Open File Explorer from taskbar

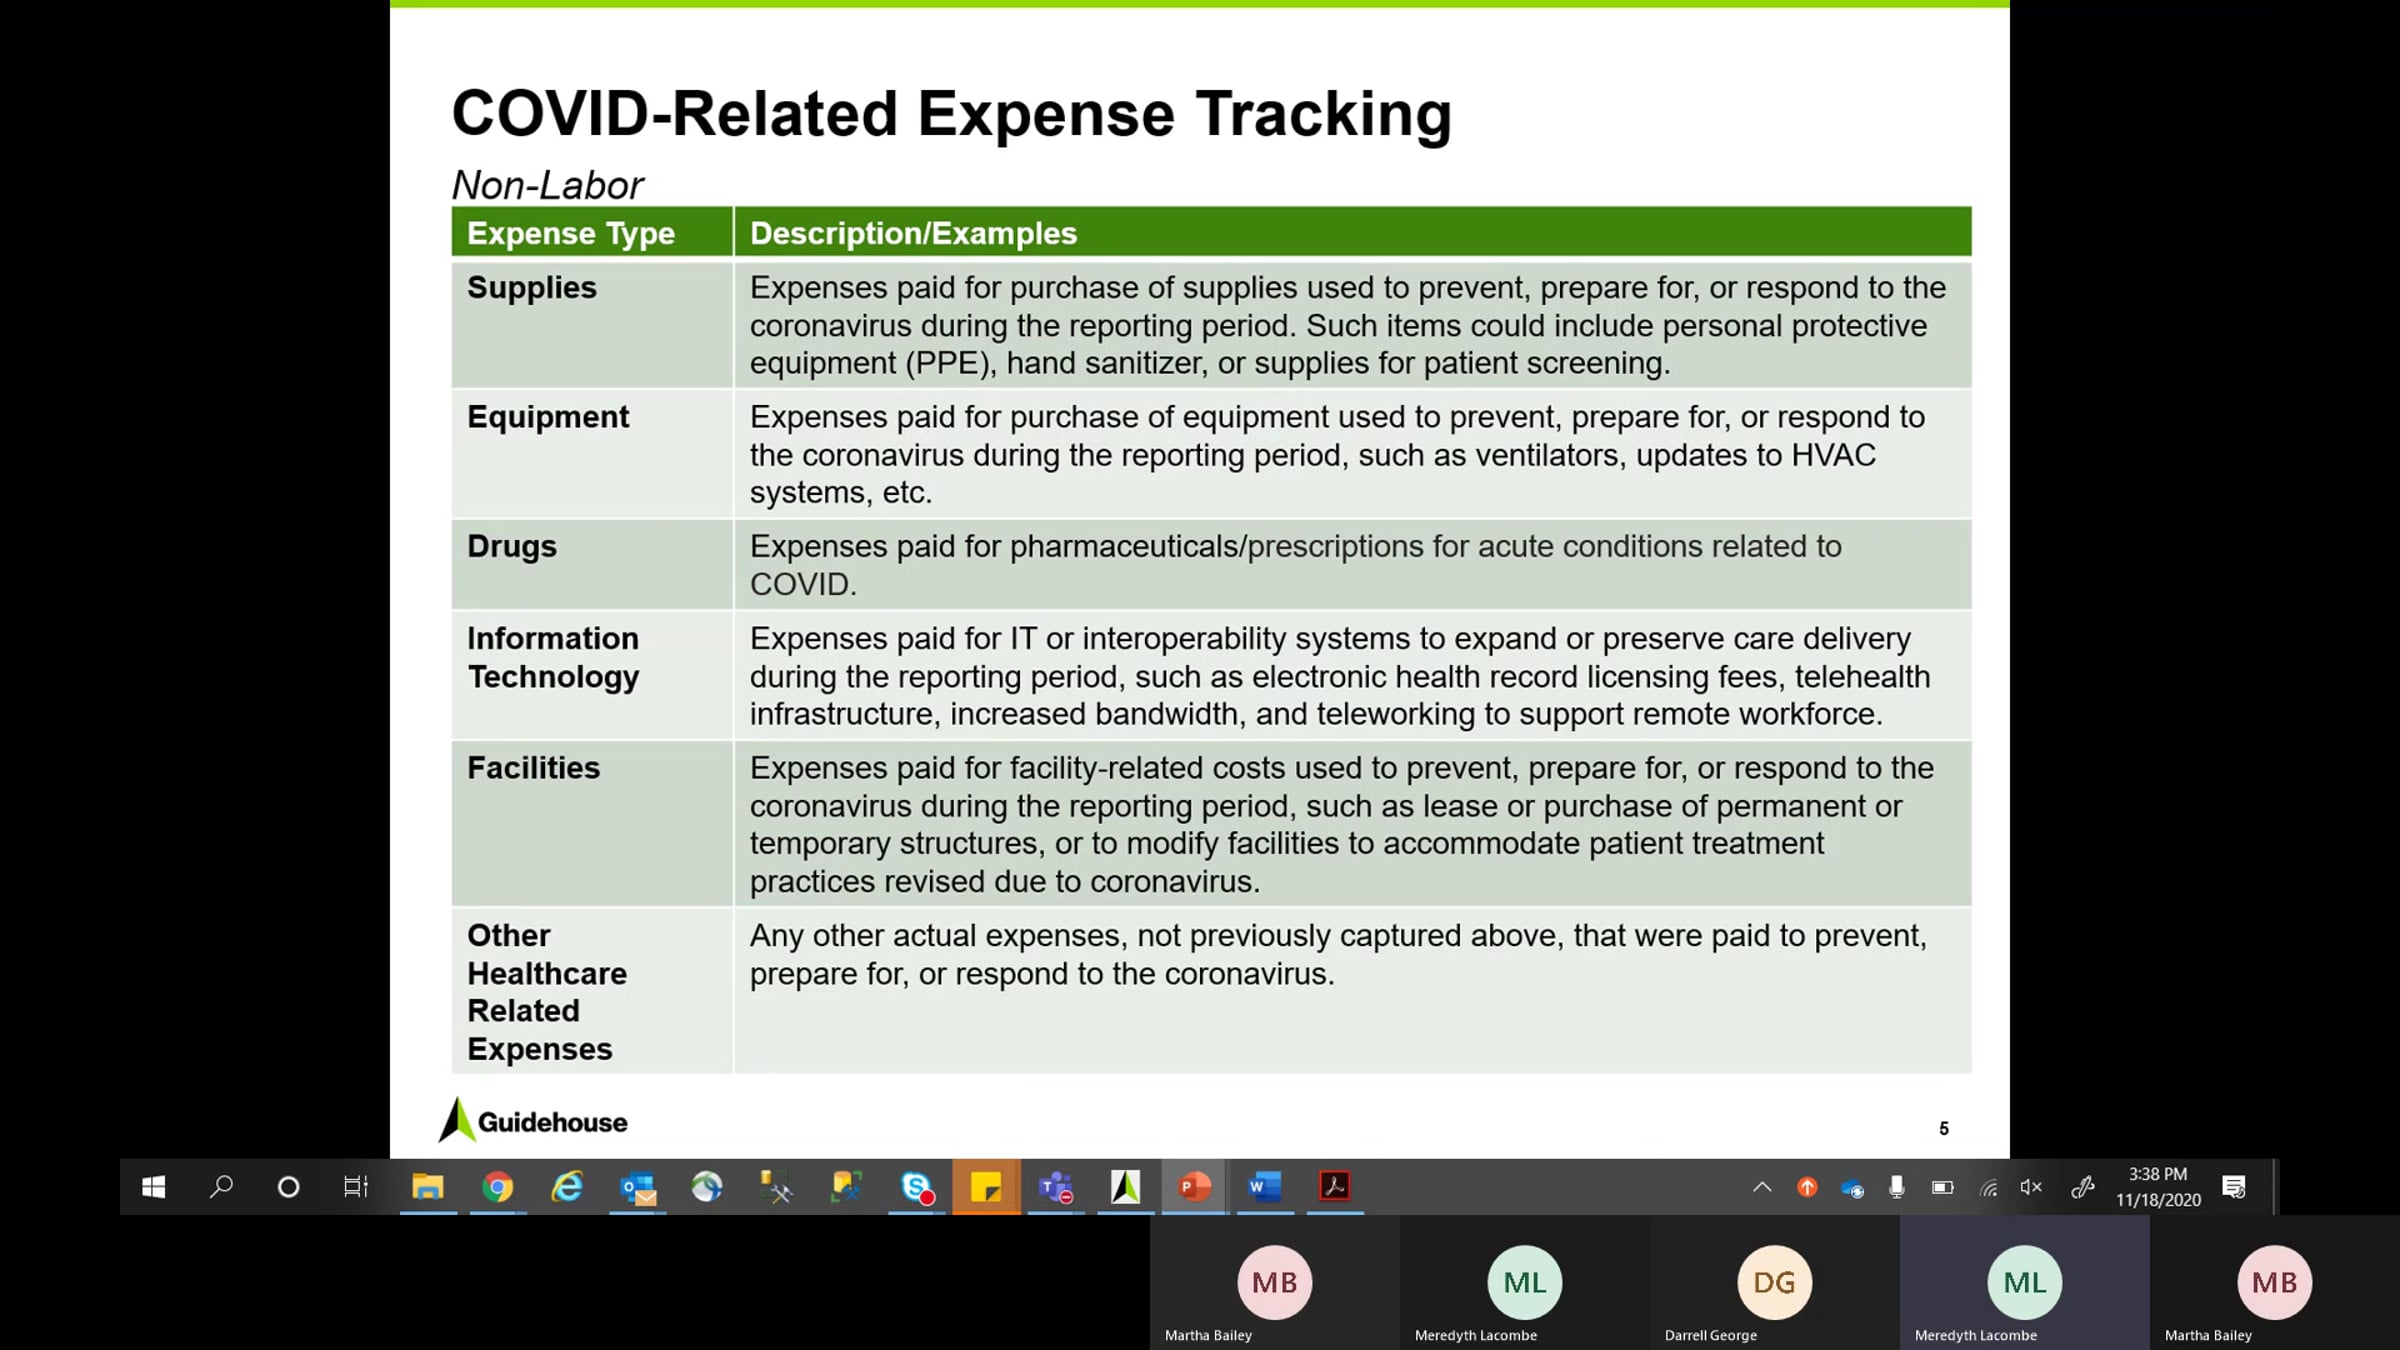(x=428, y=1187)
